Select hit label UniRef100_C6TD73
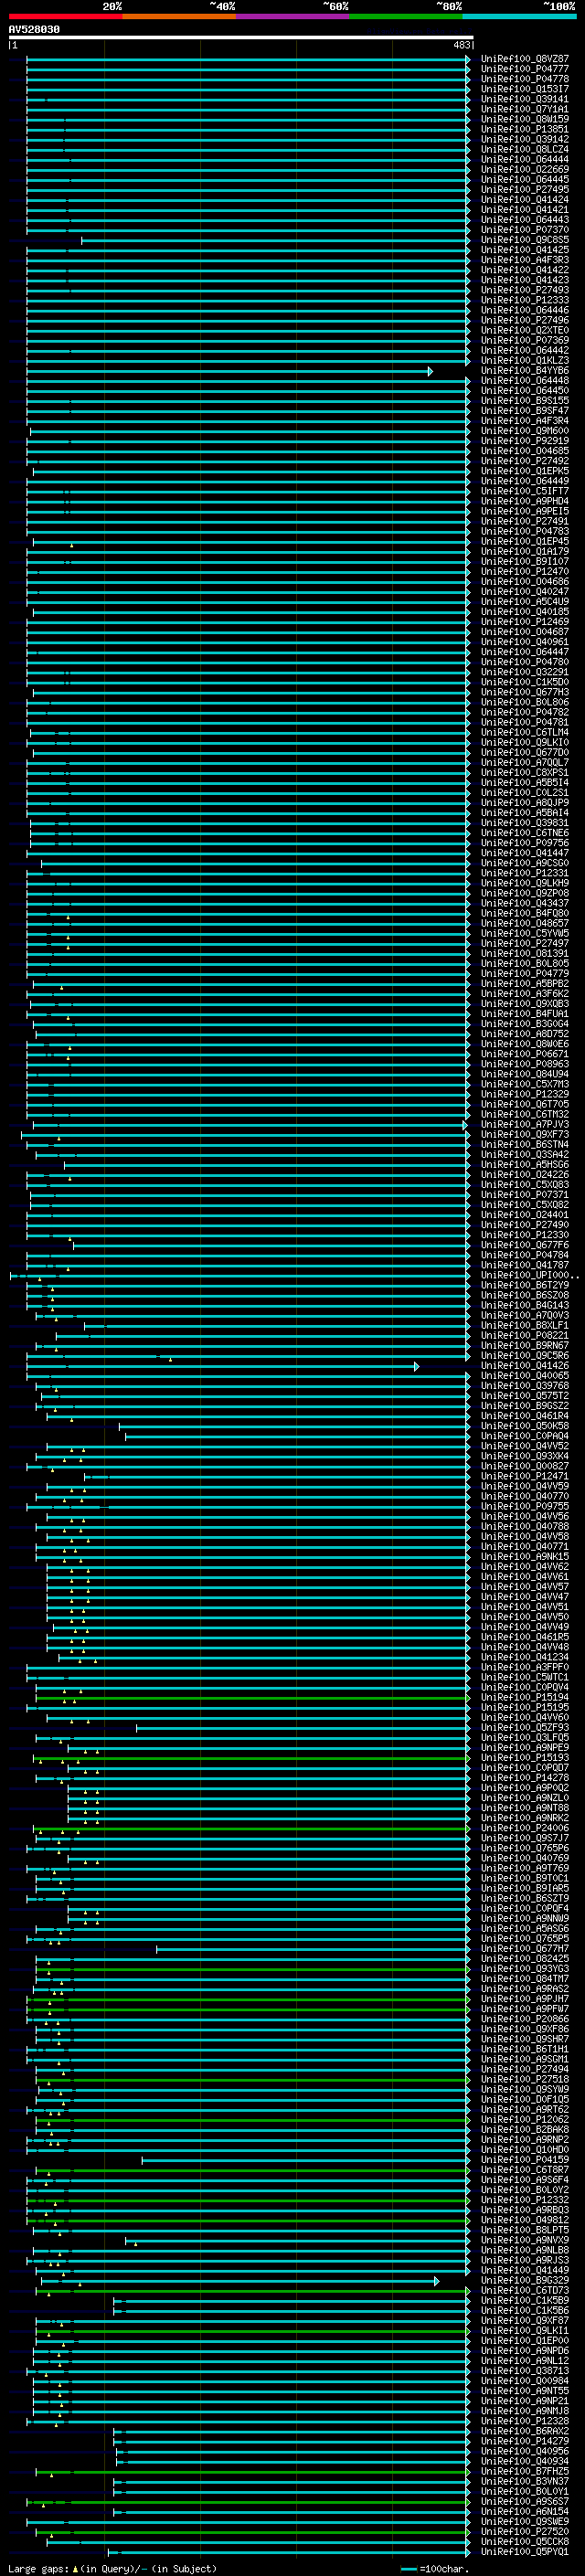585x2576 pixels. pos(524,2290)
